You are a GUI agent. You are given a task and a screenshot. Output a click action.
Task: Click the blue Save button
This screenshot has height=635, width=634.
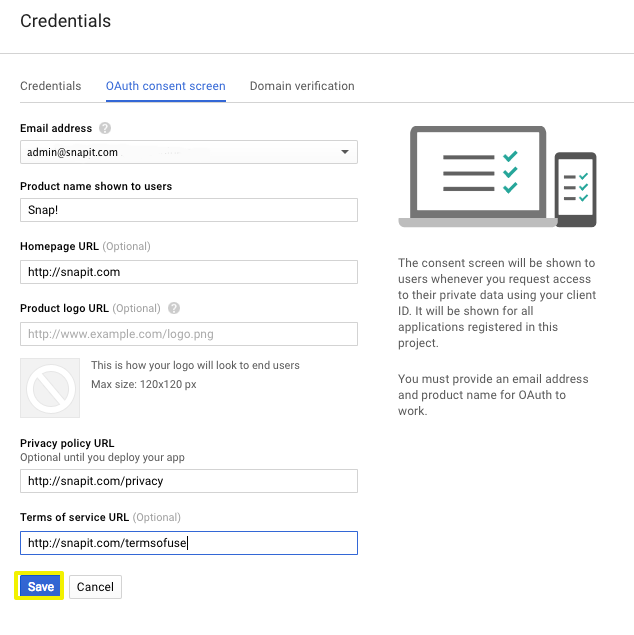tap(40, 586)
